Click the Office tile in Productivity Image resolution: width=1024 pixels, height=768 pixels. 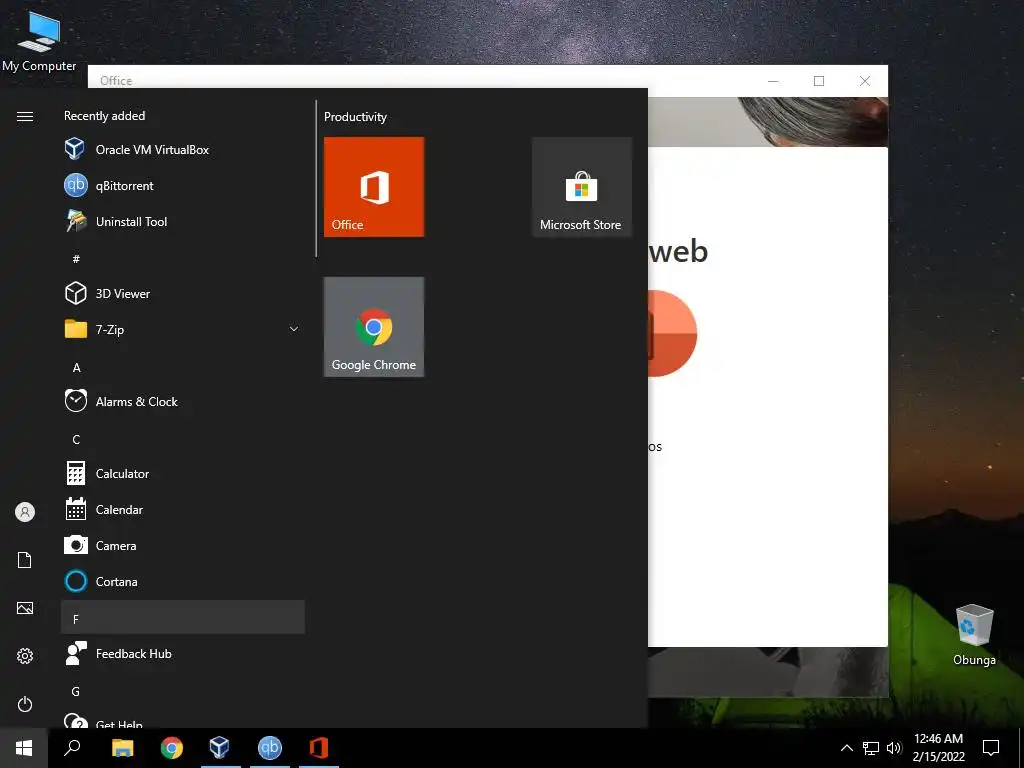[x=374, y=187]
